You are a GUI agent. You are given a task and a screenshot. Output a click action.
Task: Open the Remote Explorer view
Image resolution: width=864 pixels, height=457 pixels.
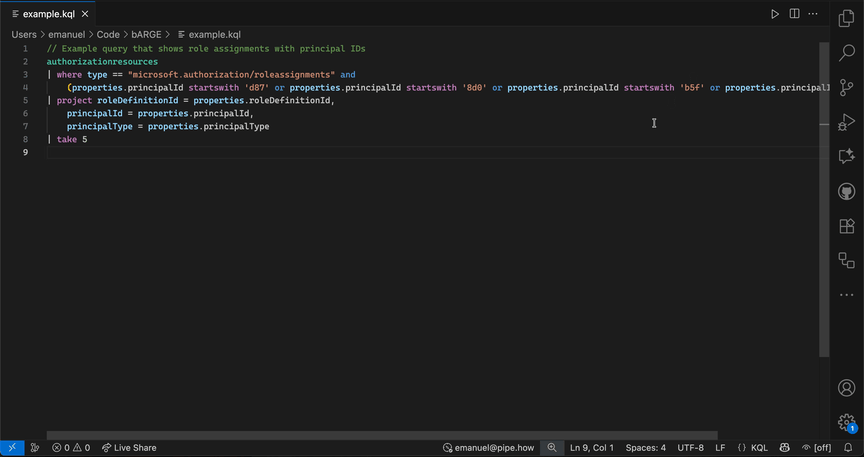(846, 260)
